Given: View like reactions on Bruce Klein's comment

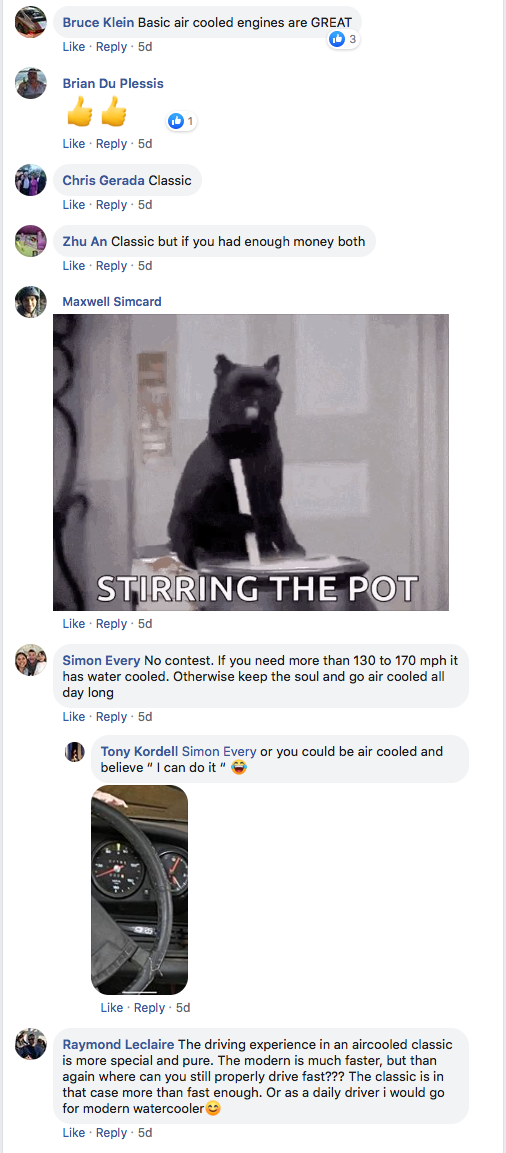Looking at the screenshot, I should pos(343,39).
